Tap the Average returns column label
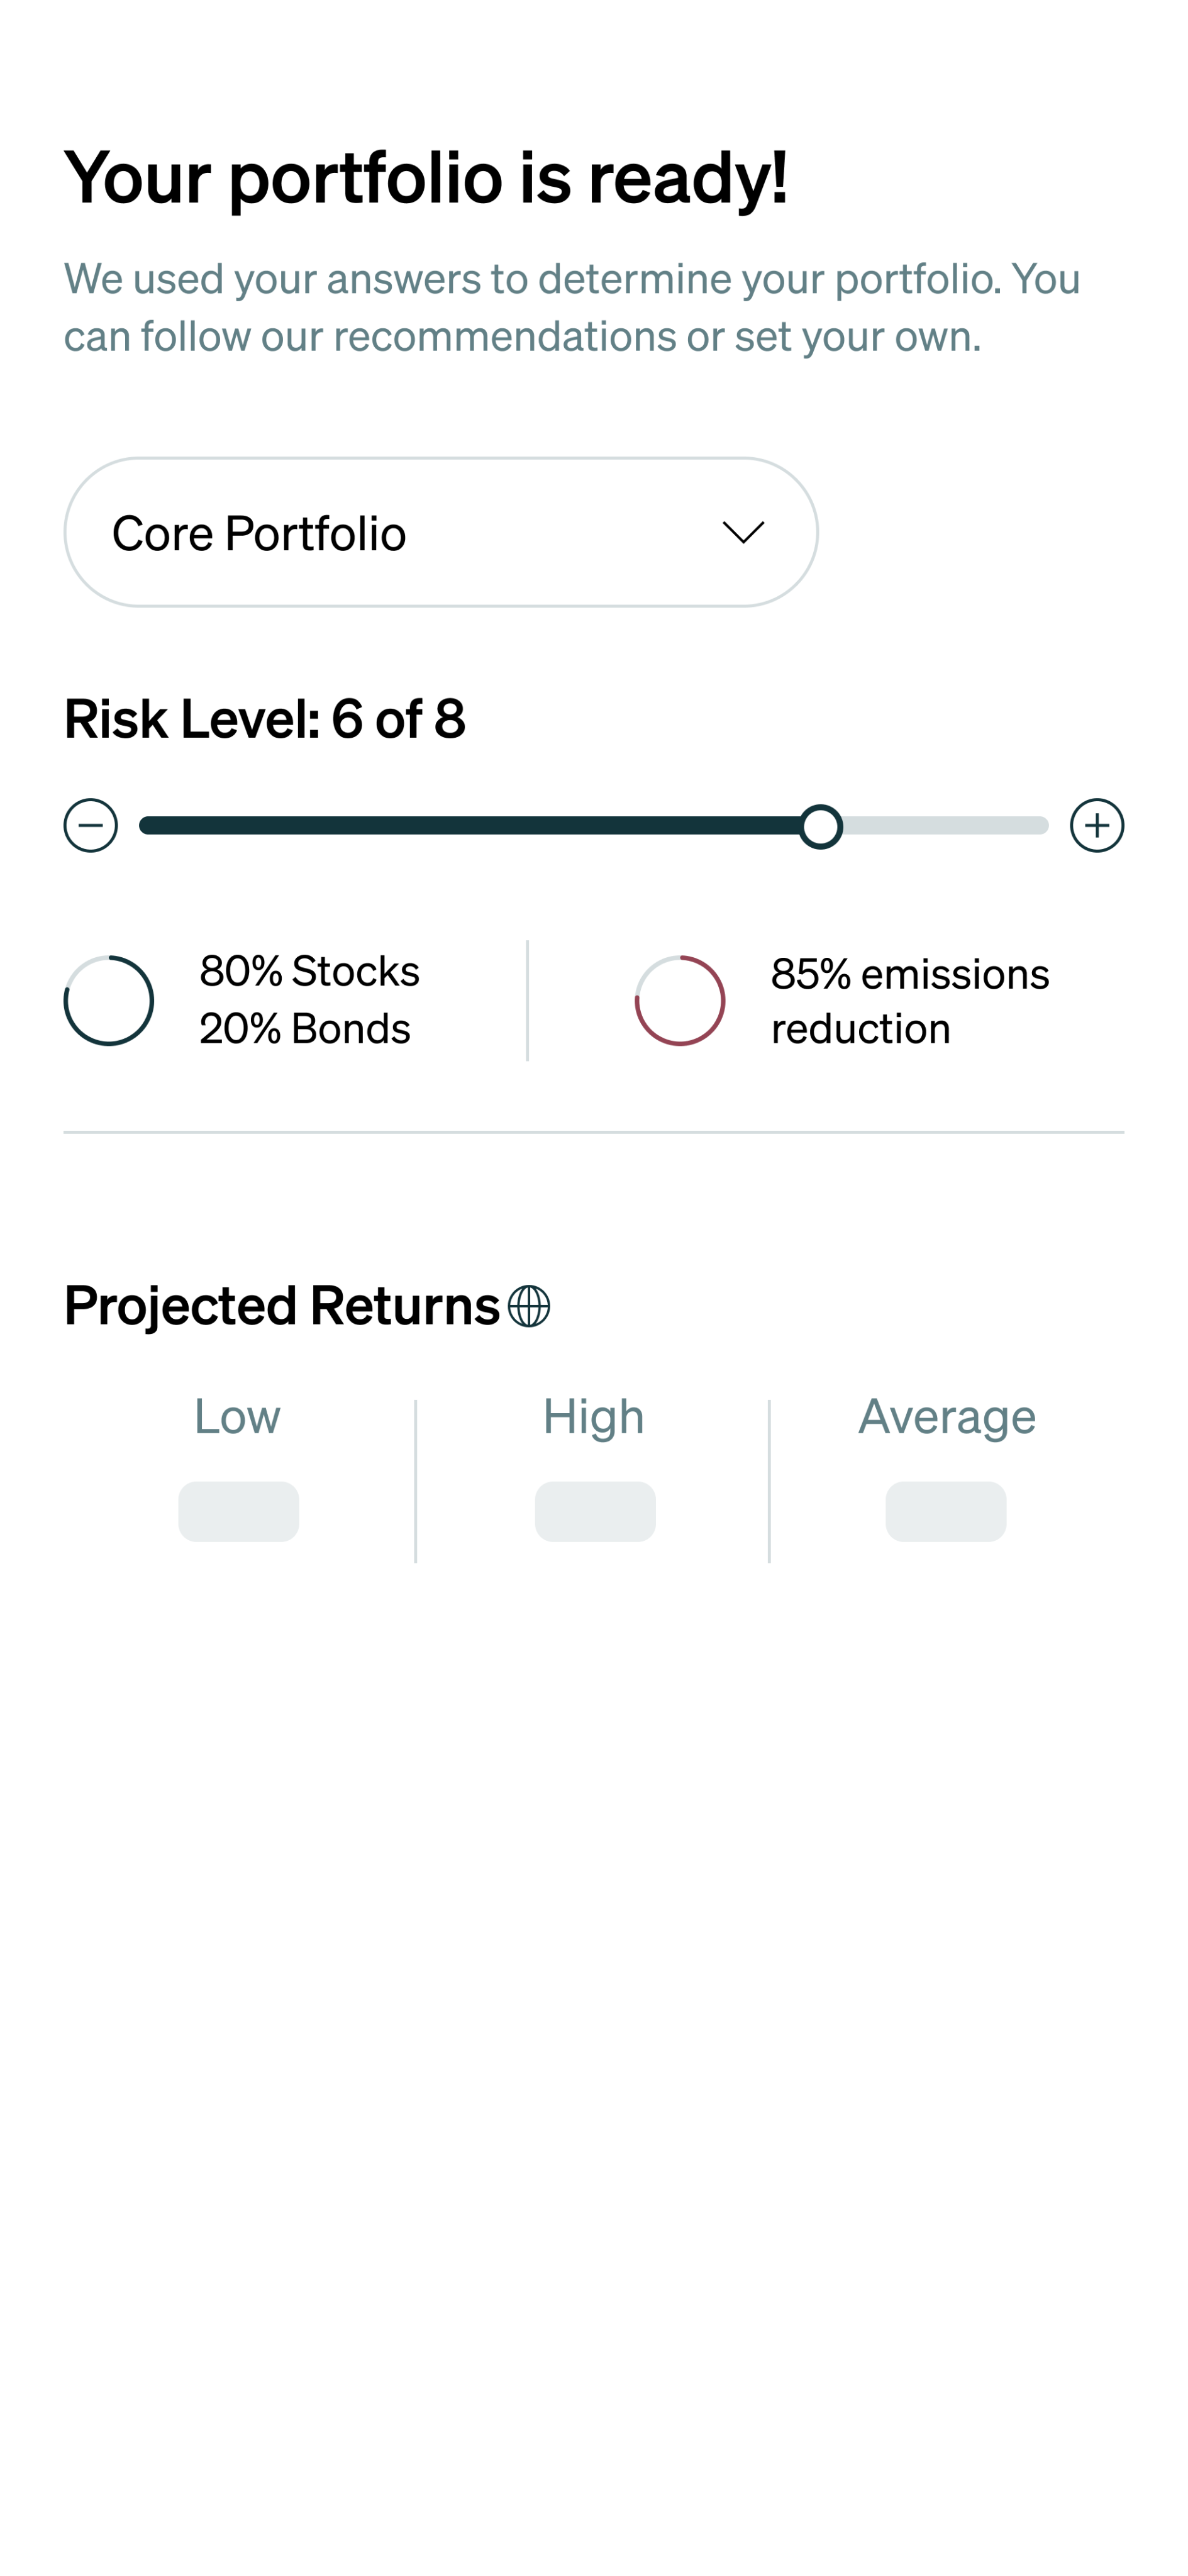This screenshot has width=1188, height=2576. coord(946,1417)
